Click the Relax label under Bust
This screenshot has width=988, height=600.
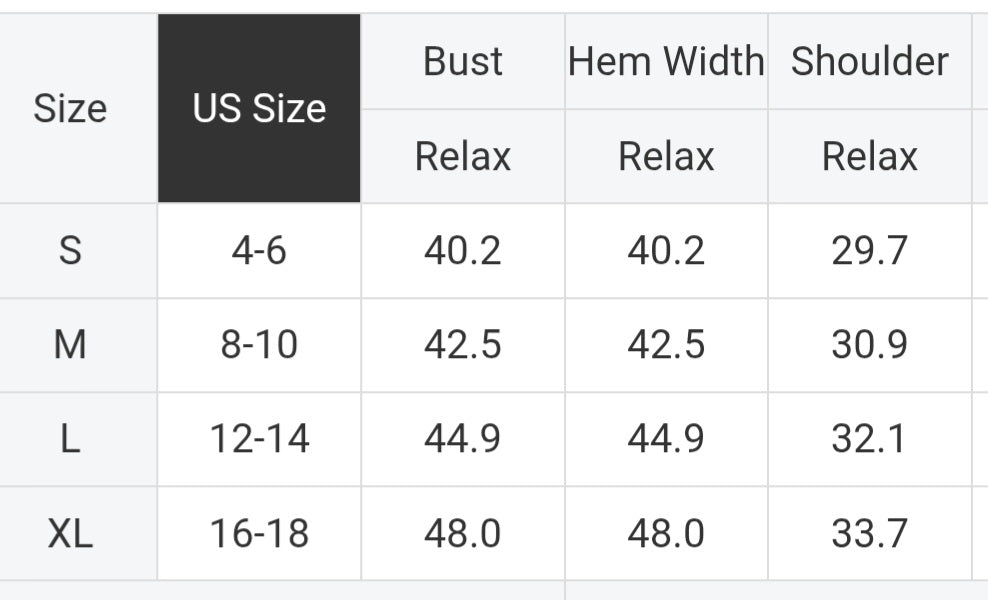tap(462, 156)
